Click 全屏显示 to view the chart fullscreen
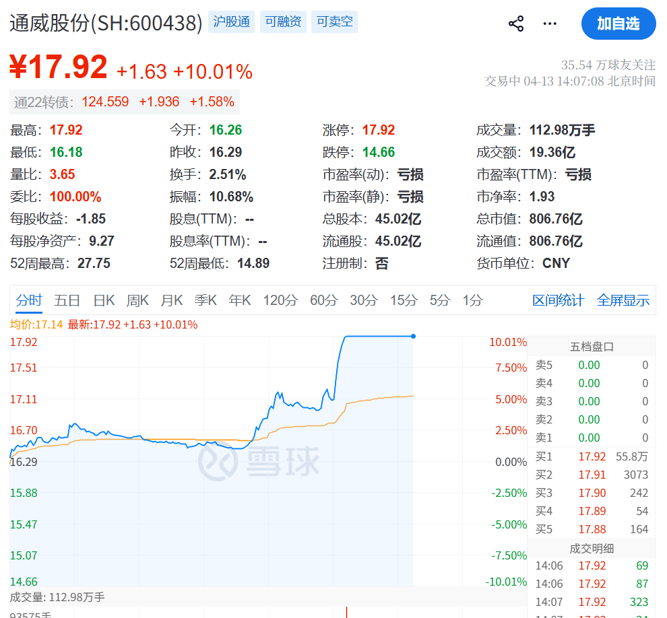Screen dimensions: 667x618 click(623, 300)
